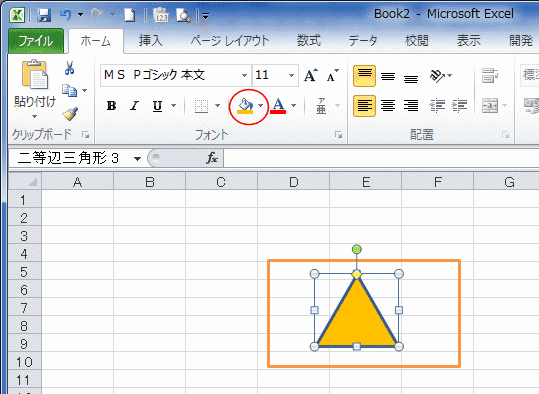Open the 配置 dialog launcher

[x=505, y=135]
